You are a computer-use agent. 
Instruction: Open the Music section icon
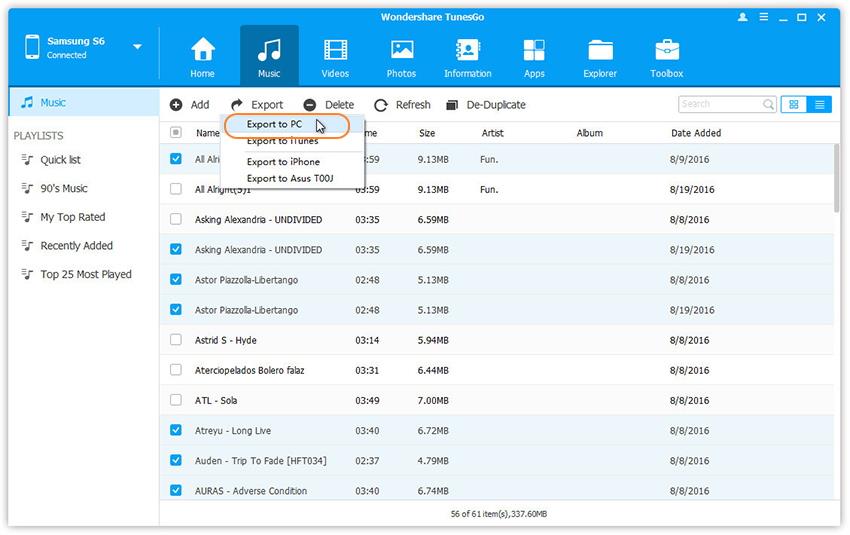tap(269, 50)
